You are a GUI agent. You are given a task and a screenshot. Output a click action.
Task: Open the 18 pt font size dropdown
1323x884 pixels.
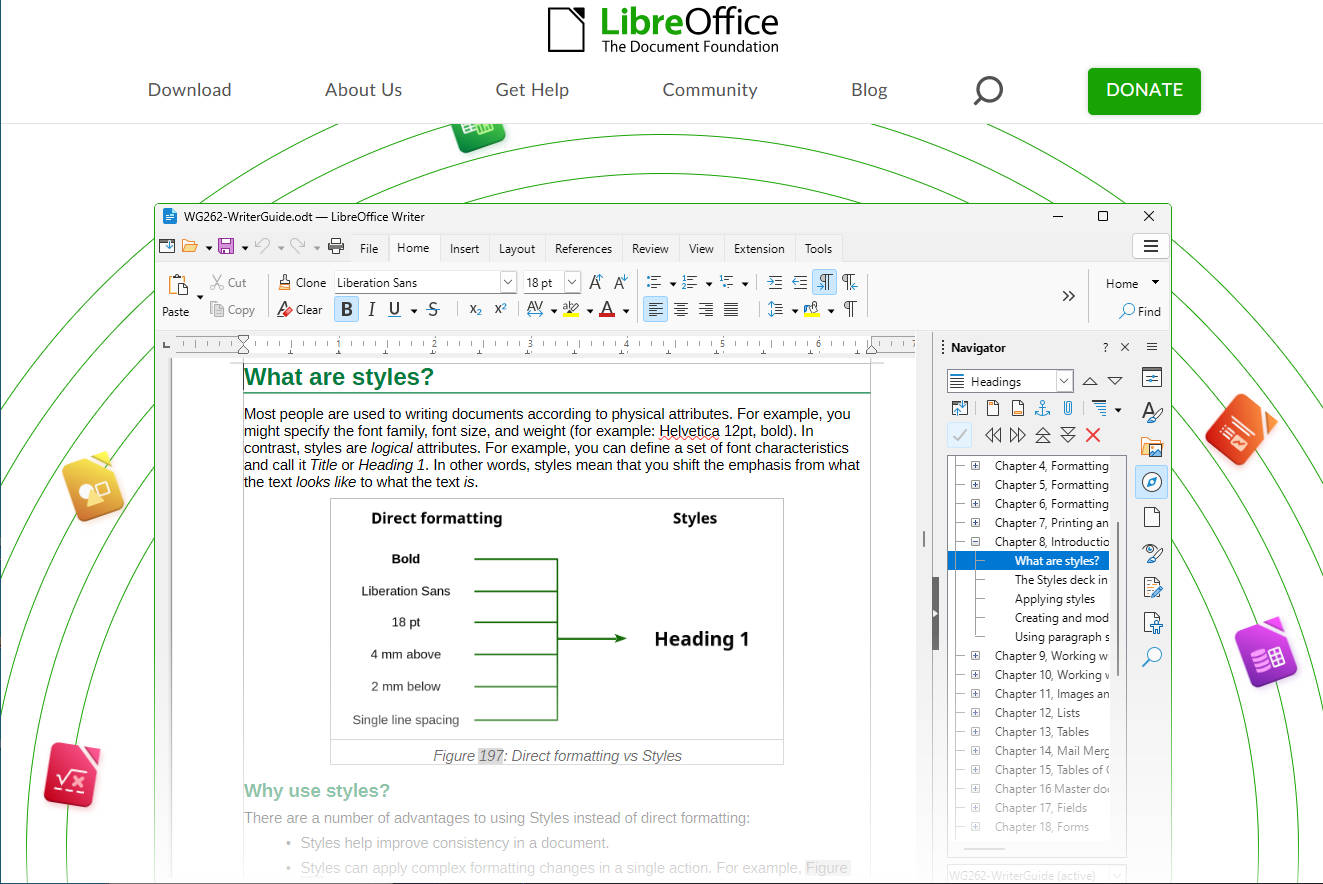pos(572,282)
